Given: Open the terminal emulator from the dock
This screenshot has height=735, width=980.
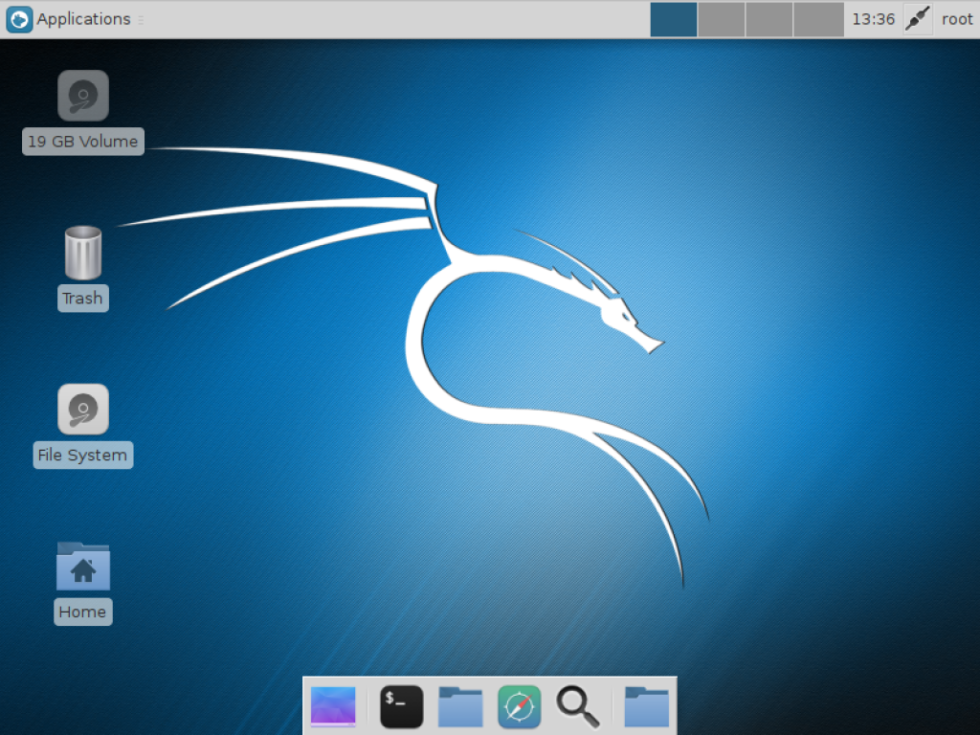Looking at the screenshot, I should [x=401, y=706].
